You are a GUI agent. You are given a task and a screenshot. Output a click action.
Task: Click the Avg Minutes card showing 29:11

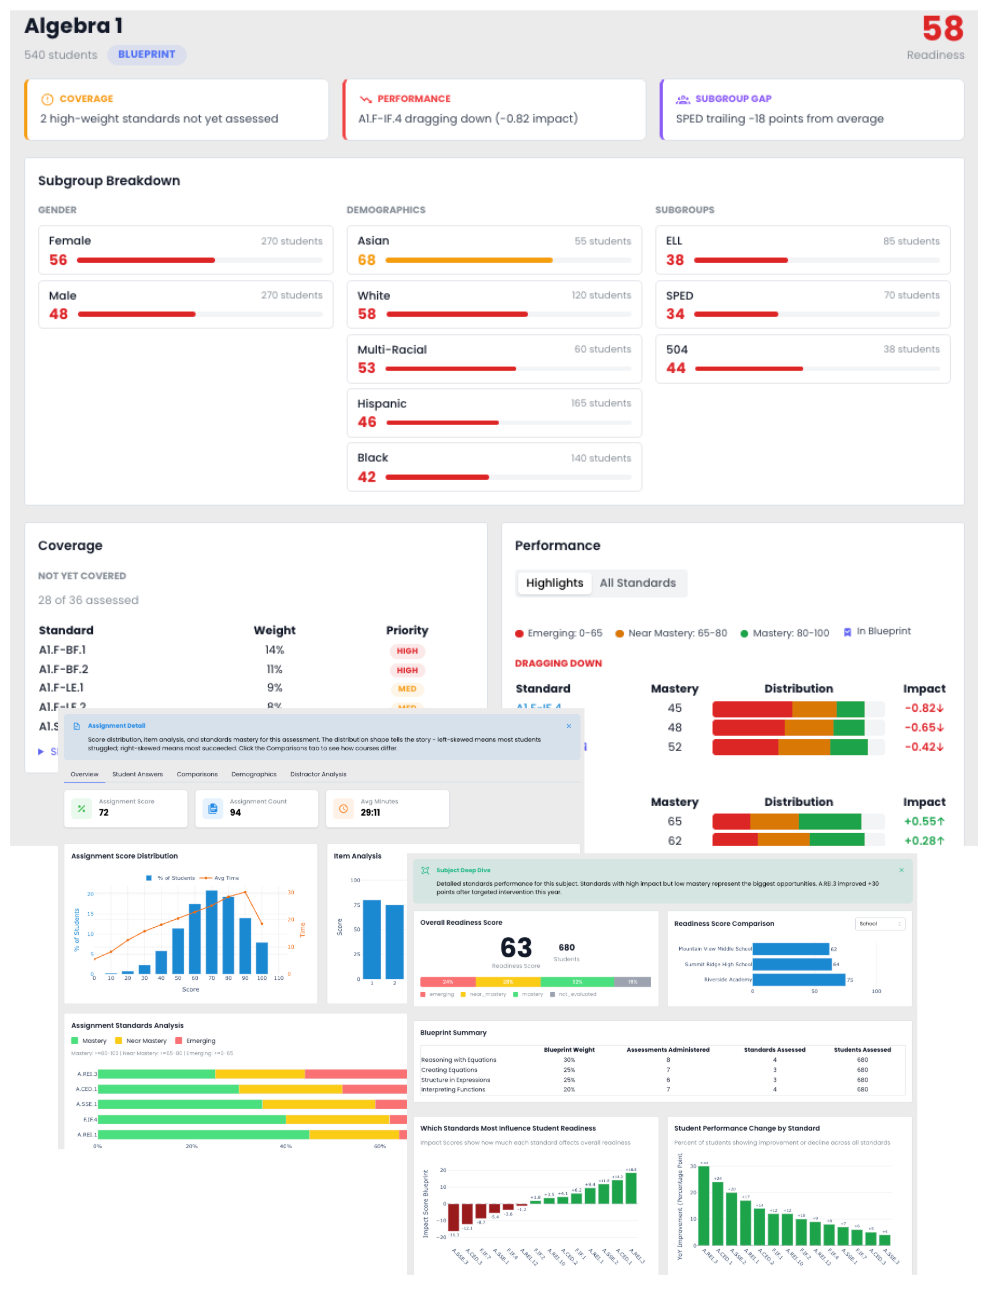point(388,808)
